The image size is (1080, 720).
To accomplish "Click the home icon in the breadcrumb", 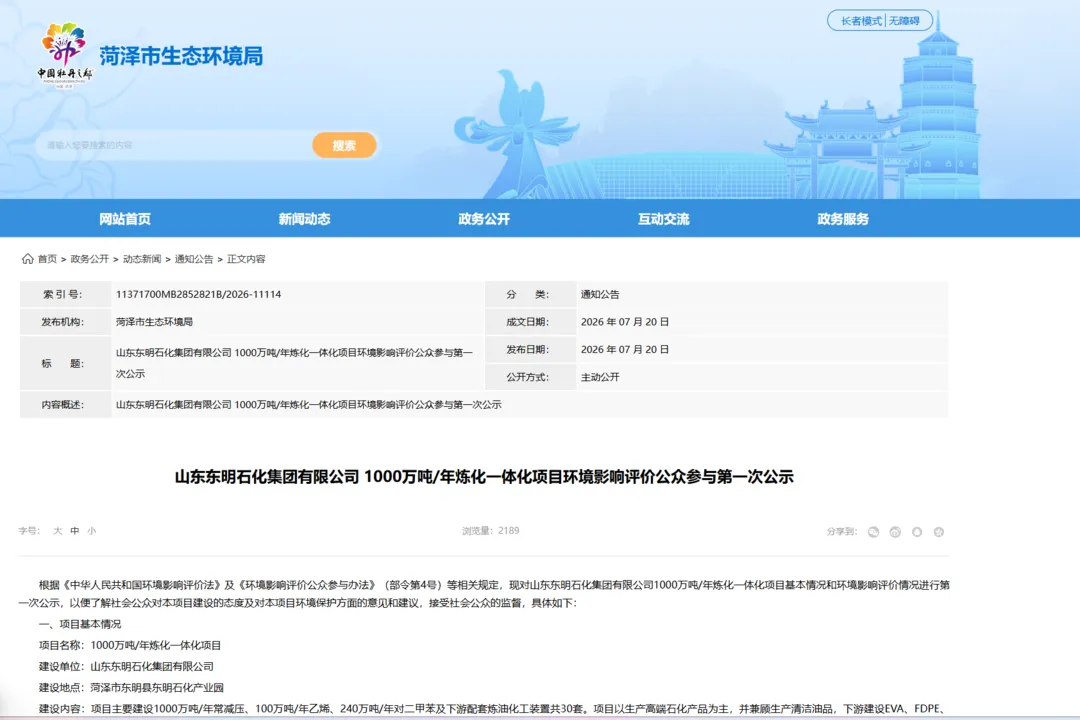I will coord(28,258).
